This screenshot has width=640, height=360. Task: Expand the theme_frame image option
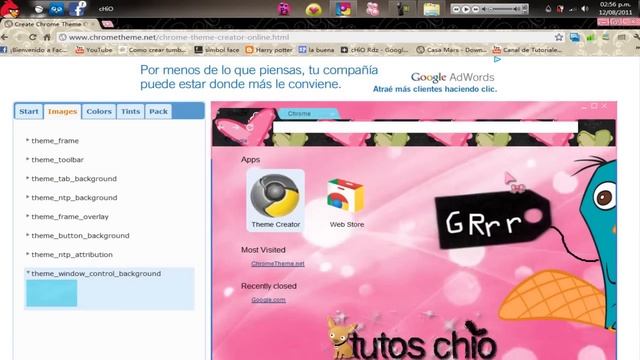pos(55,141)
